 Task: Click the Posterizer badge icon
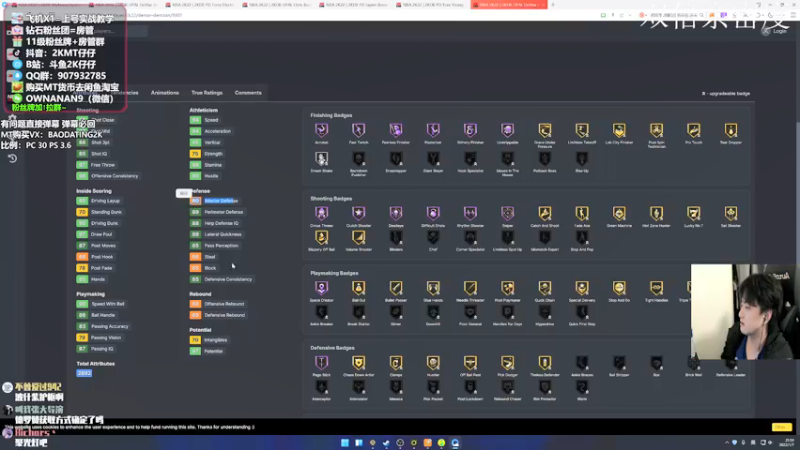click(x=433, y=130)
